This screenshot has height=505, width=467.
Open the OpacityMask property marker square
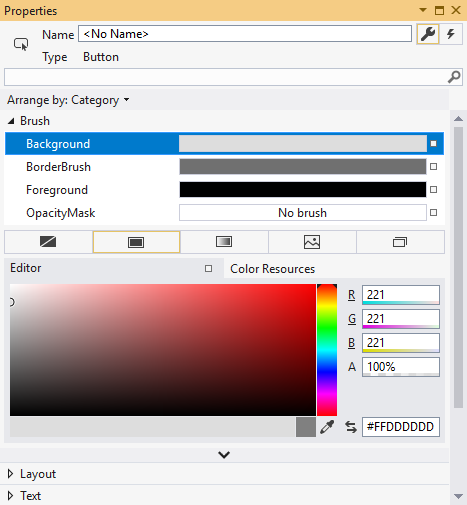433,213
